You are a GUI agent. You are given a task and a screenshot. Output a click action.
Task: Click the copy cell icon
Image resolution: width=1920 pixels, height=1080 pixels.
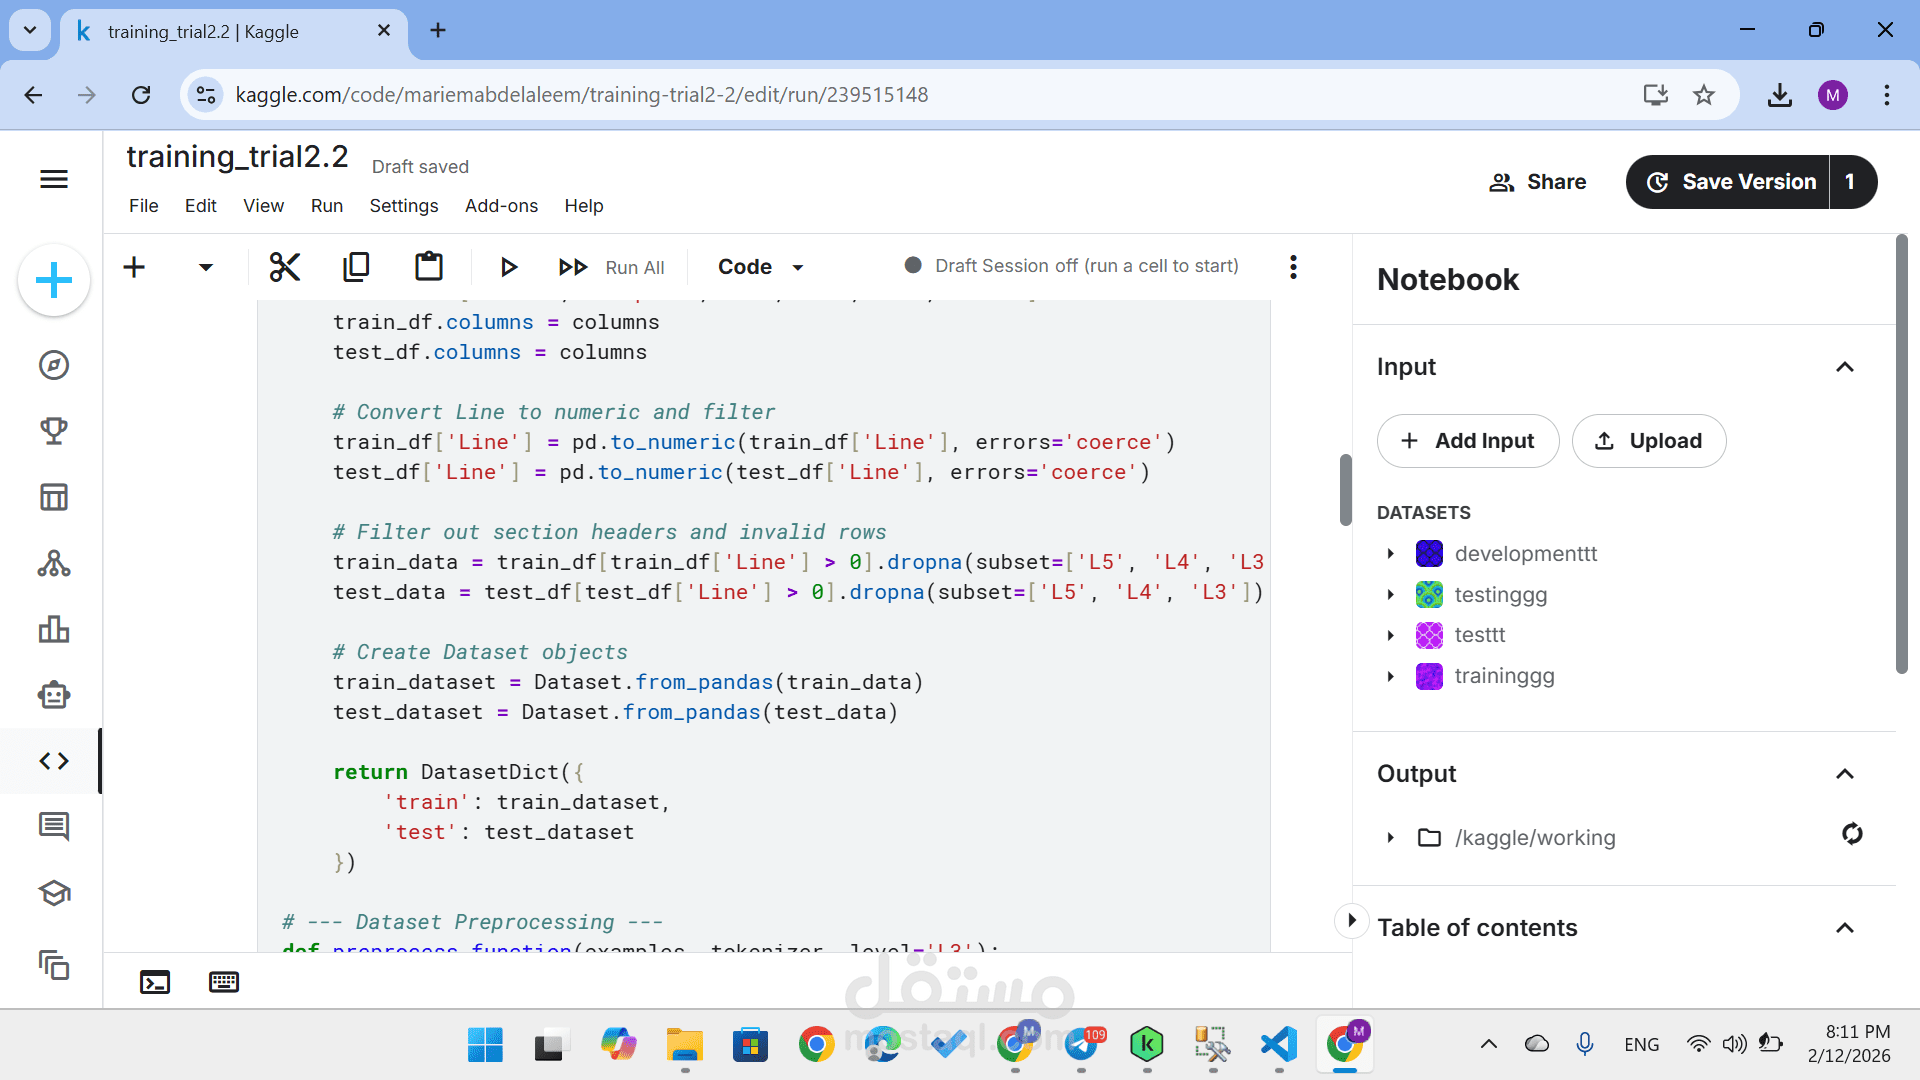click(356, 267)
